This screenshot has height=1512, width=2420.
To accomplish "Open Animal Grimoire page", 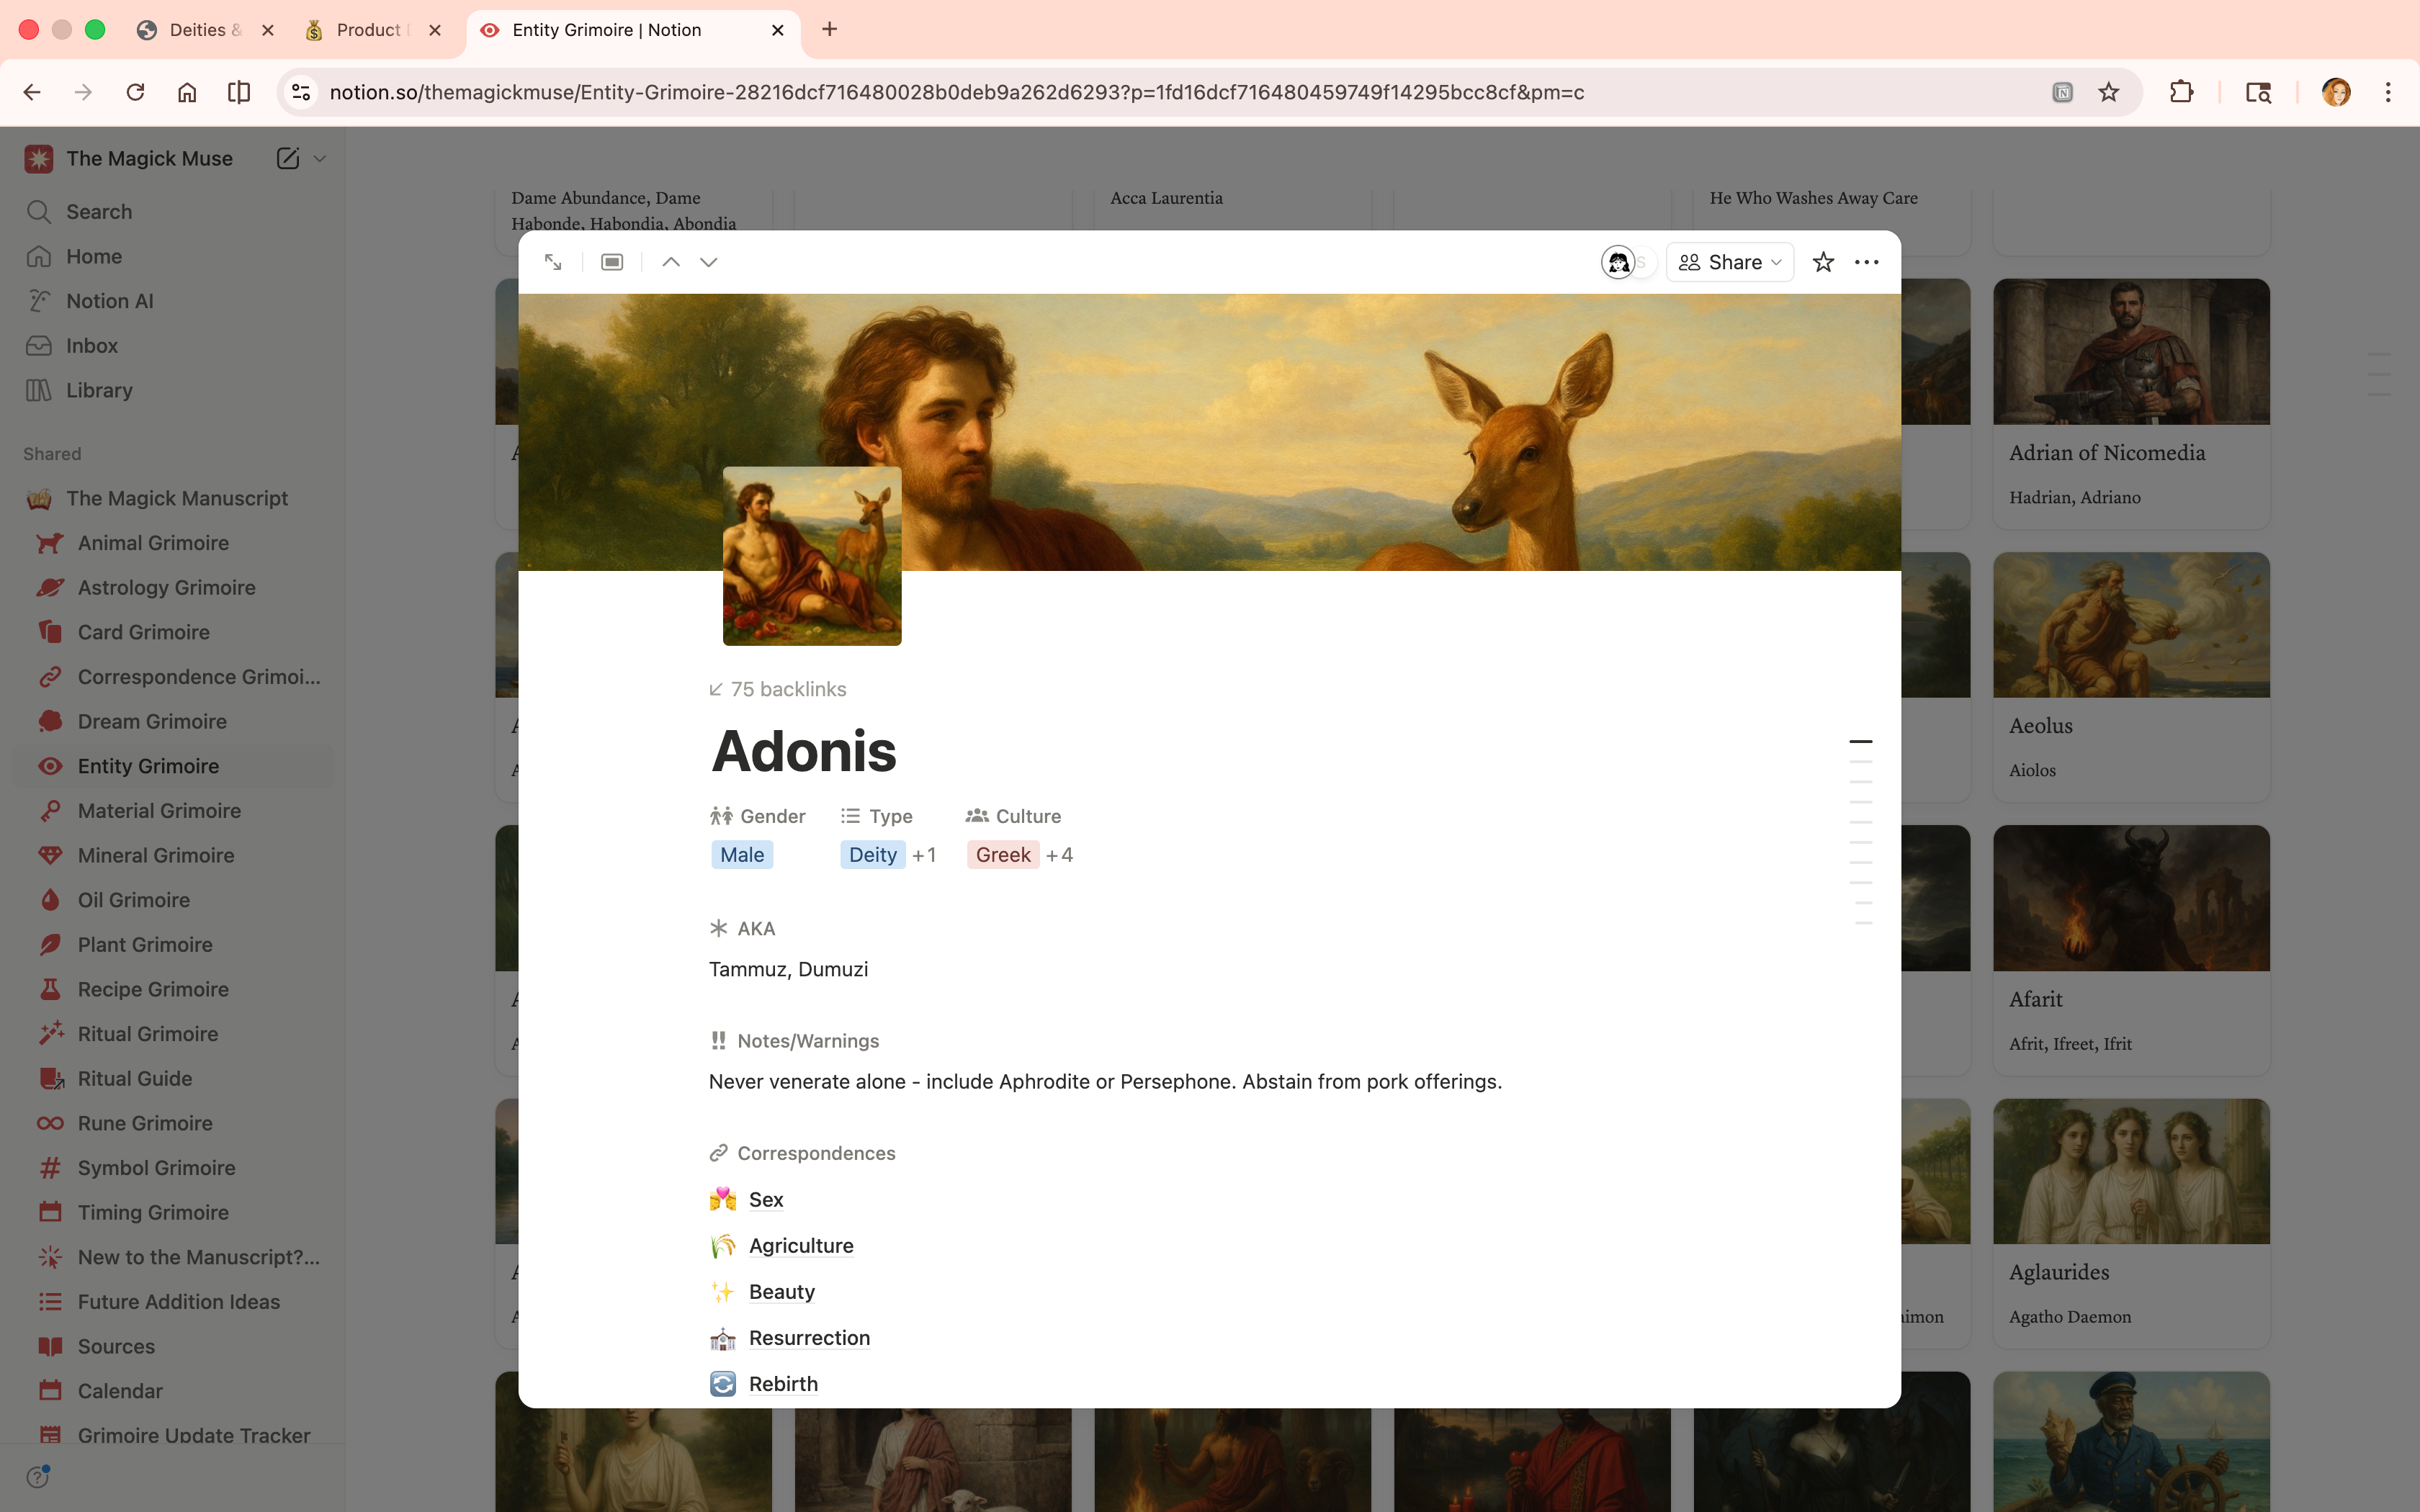I will coord(174,543).
